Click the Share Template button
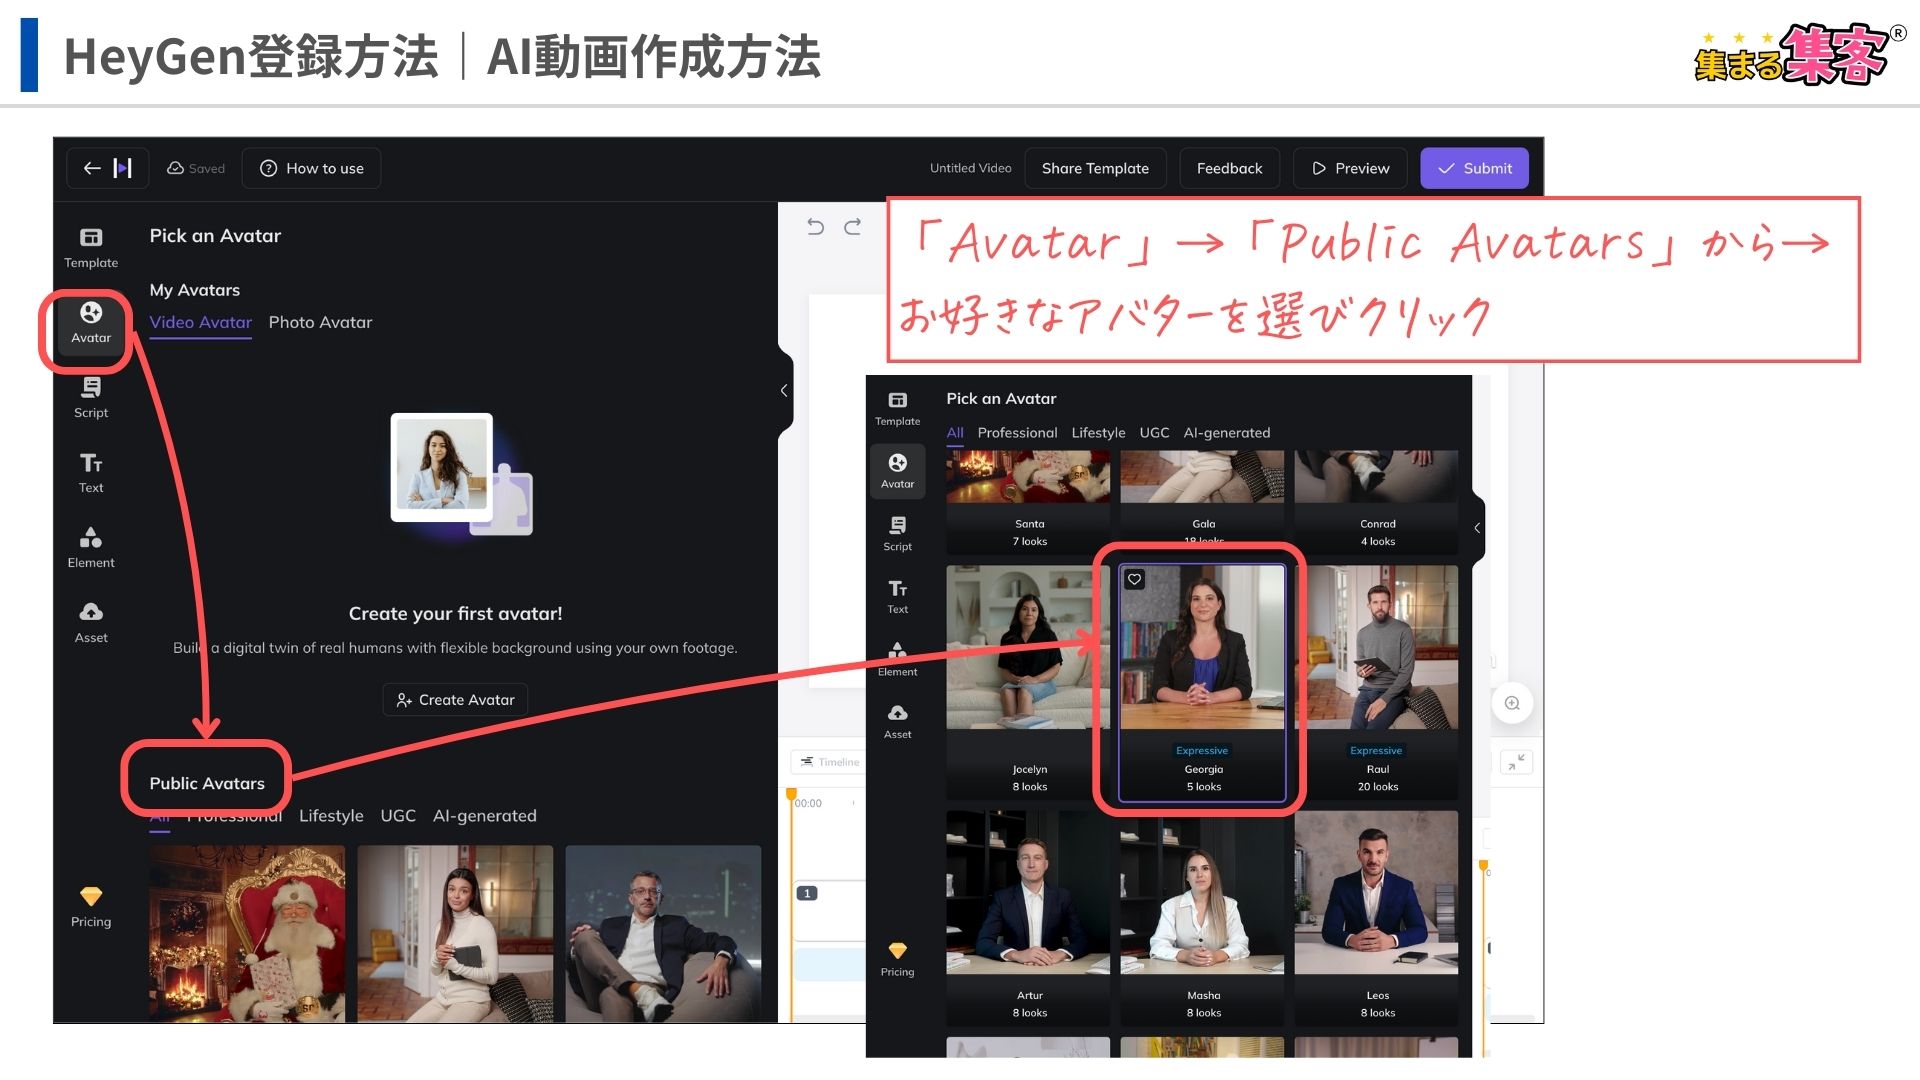The height and width of the screenshot is (1080, 1920). [x=1095, y=168]
